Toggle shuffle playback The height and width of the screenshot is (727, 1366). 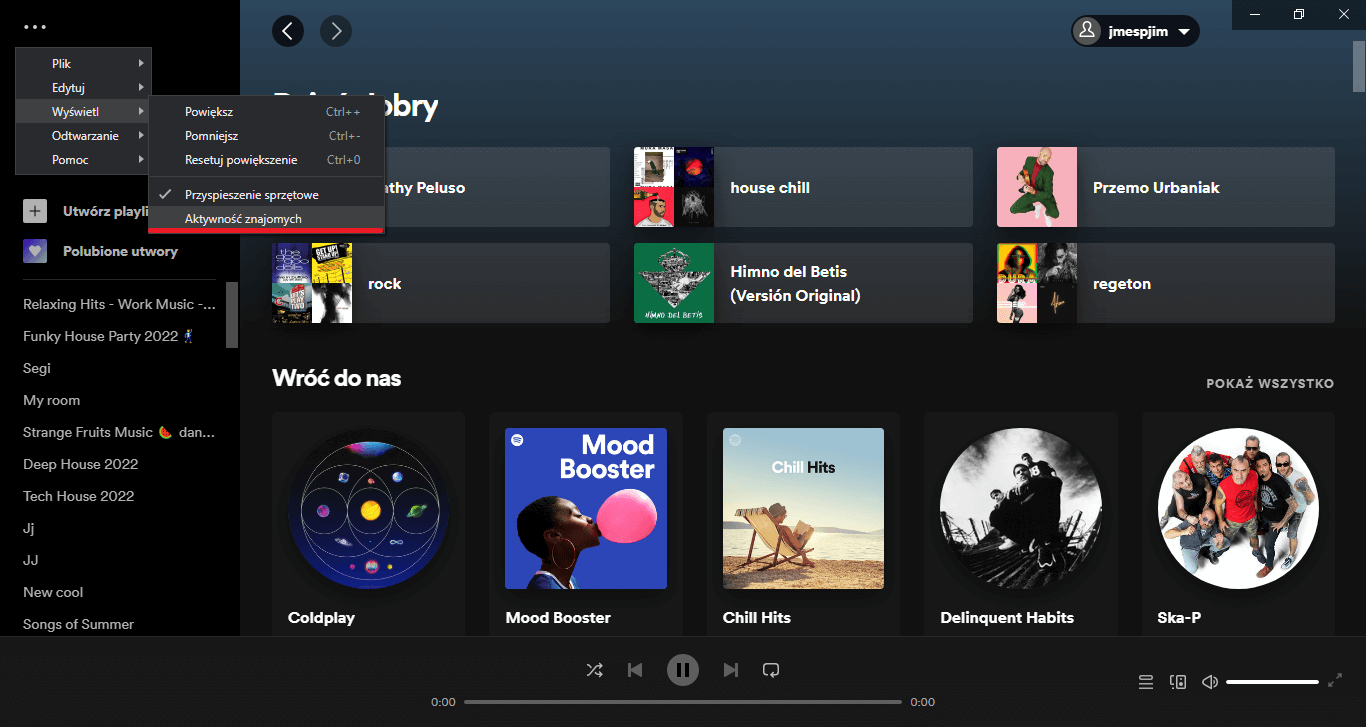[594, 670]
